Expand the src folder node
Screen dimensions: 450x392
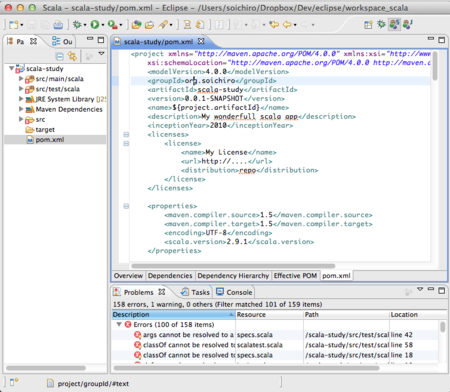click(21, 119)
